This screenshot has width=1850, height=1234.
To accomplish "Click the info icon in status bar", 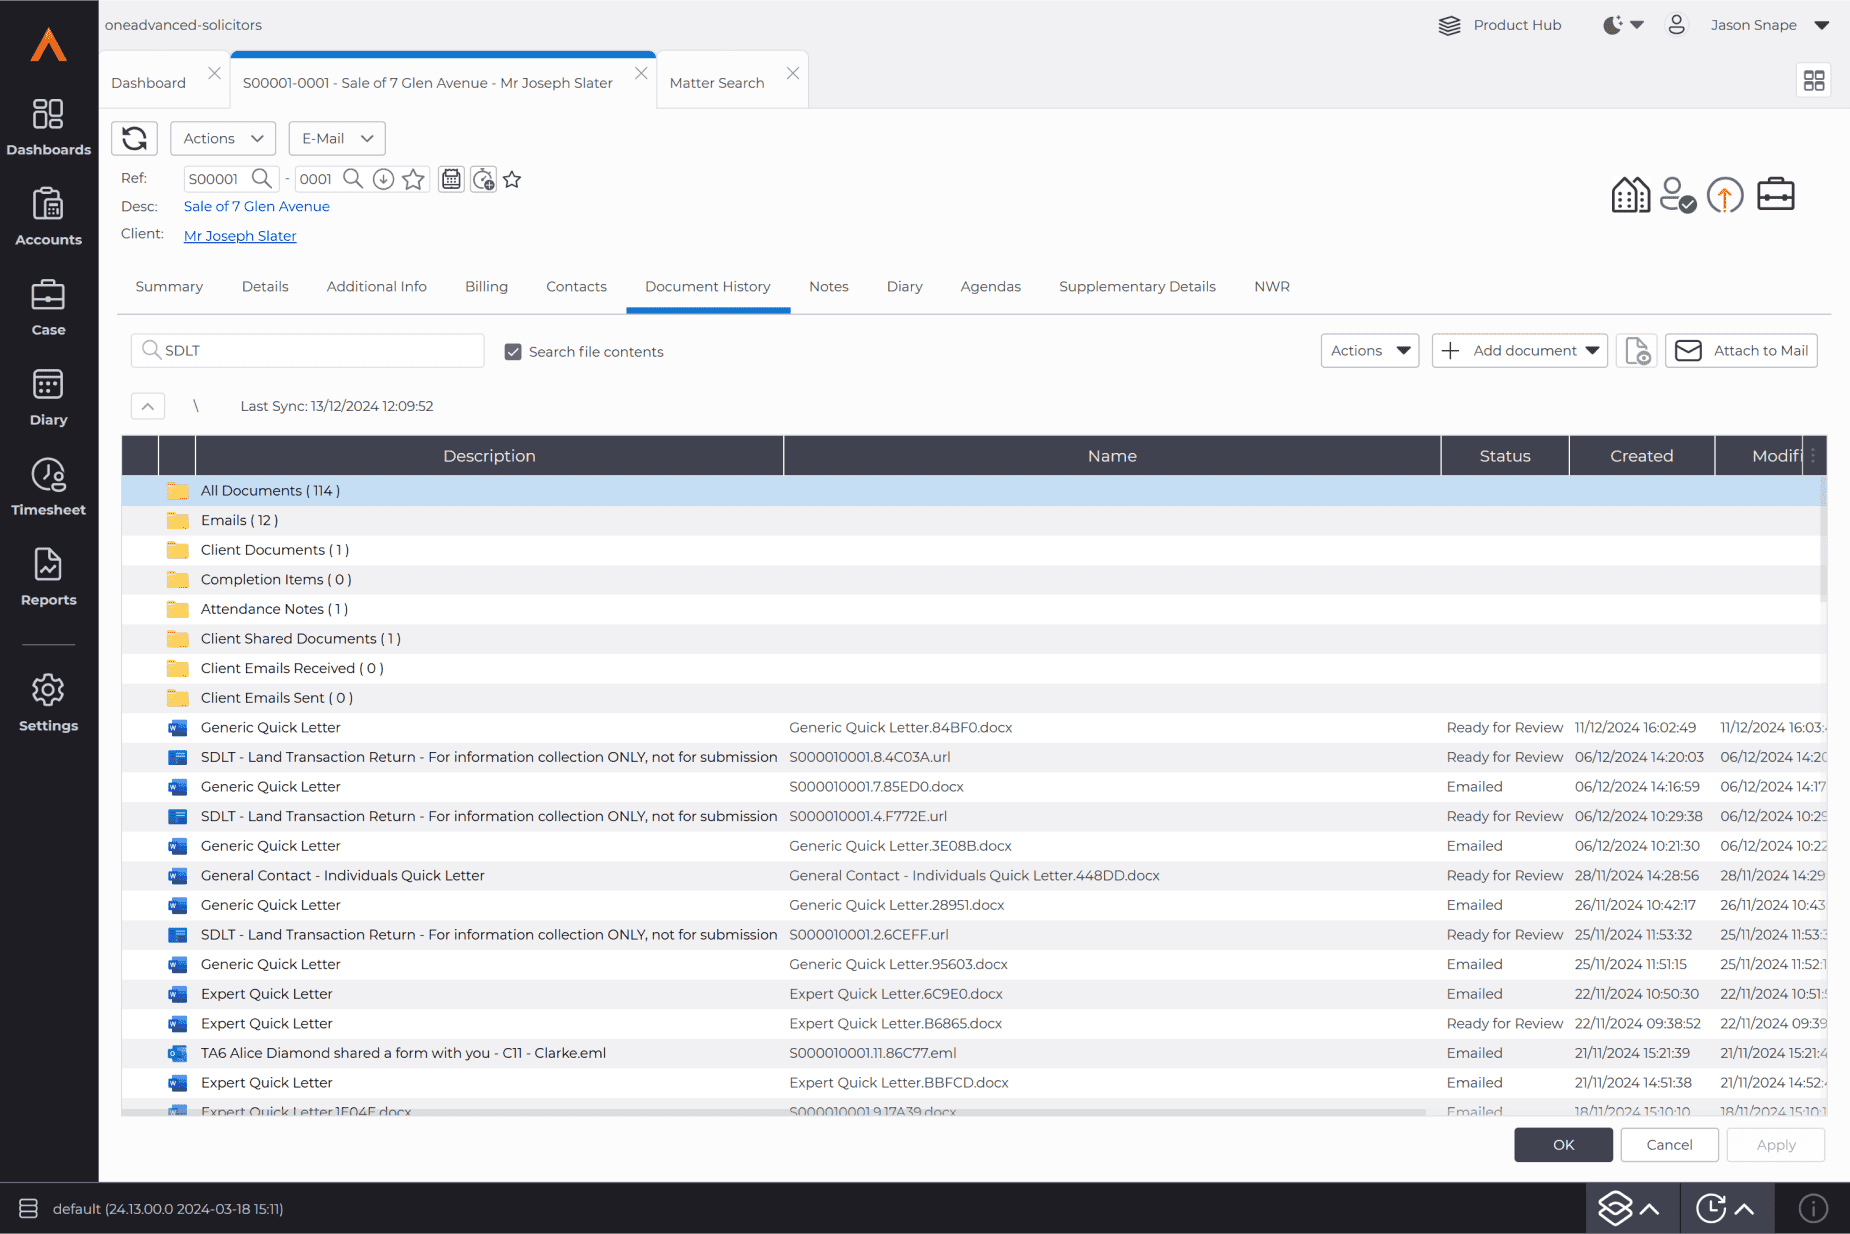I will pyautogui.click(x=1813, y=1208).
